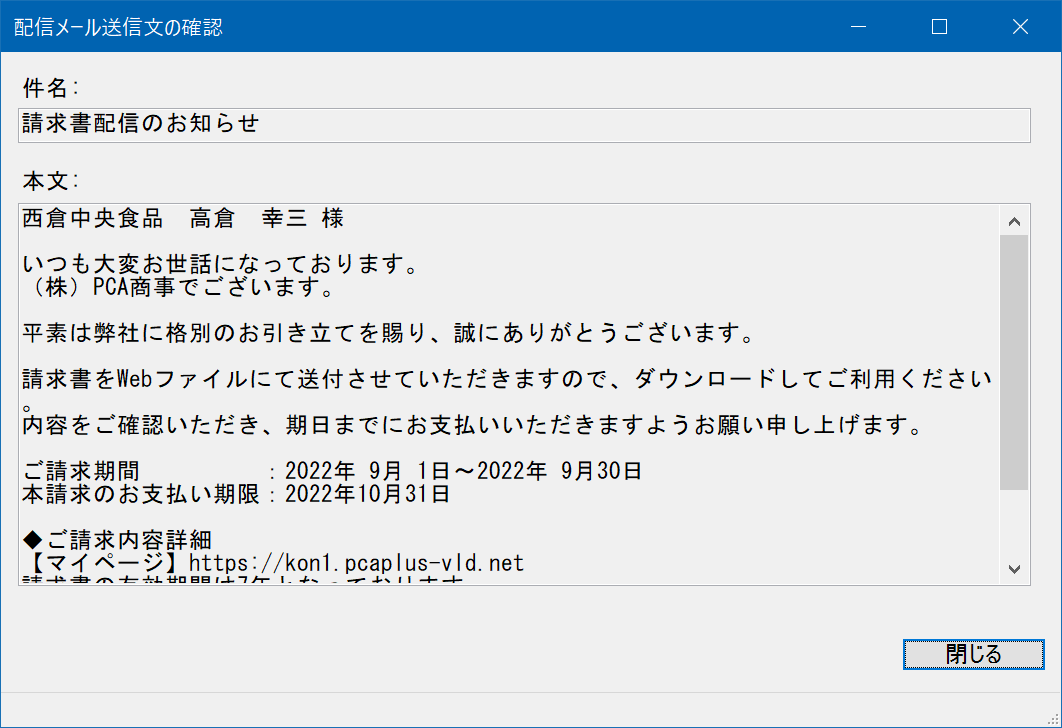Click the title bar text 配信メール送信文の確認
Screen dimensions: 1062x728
pos(118,27)
